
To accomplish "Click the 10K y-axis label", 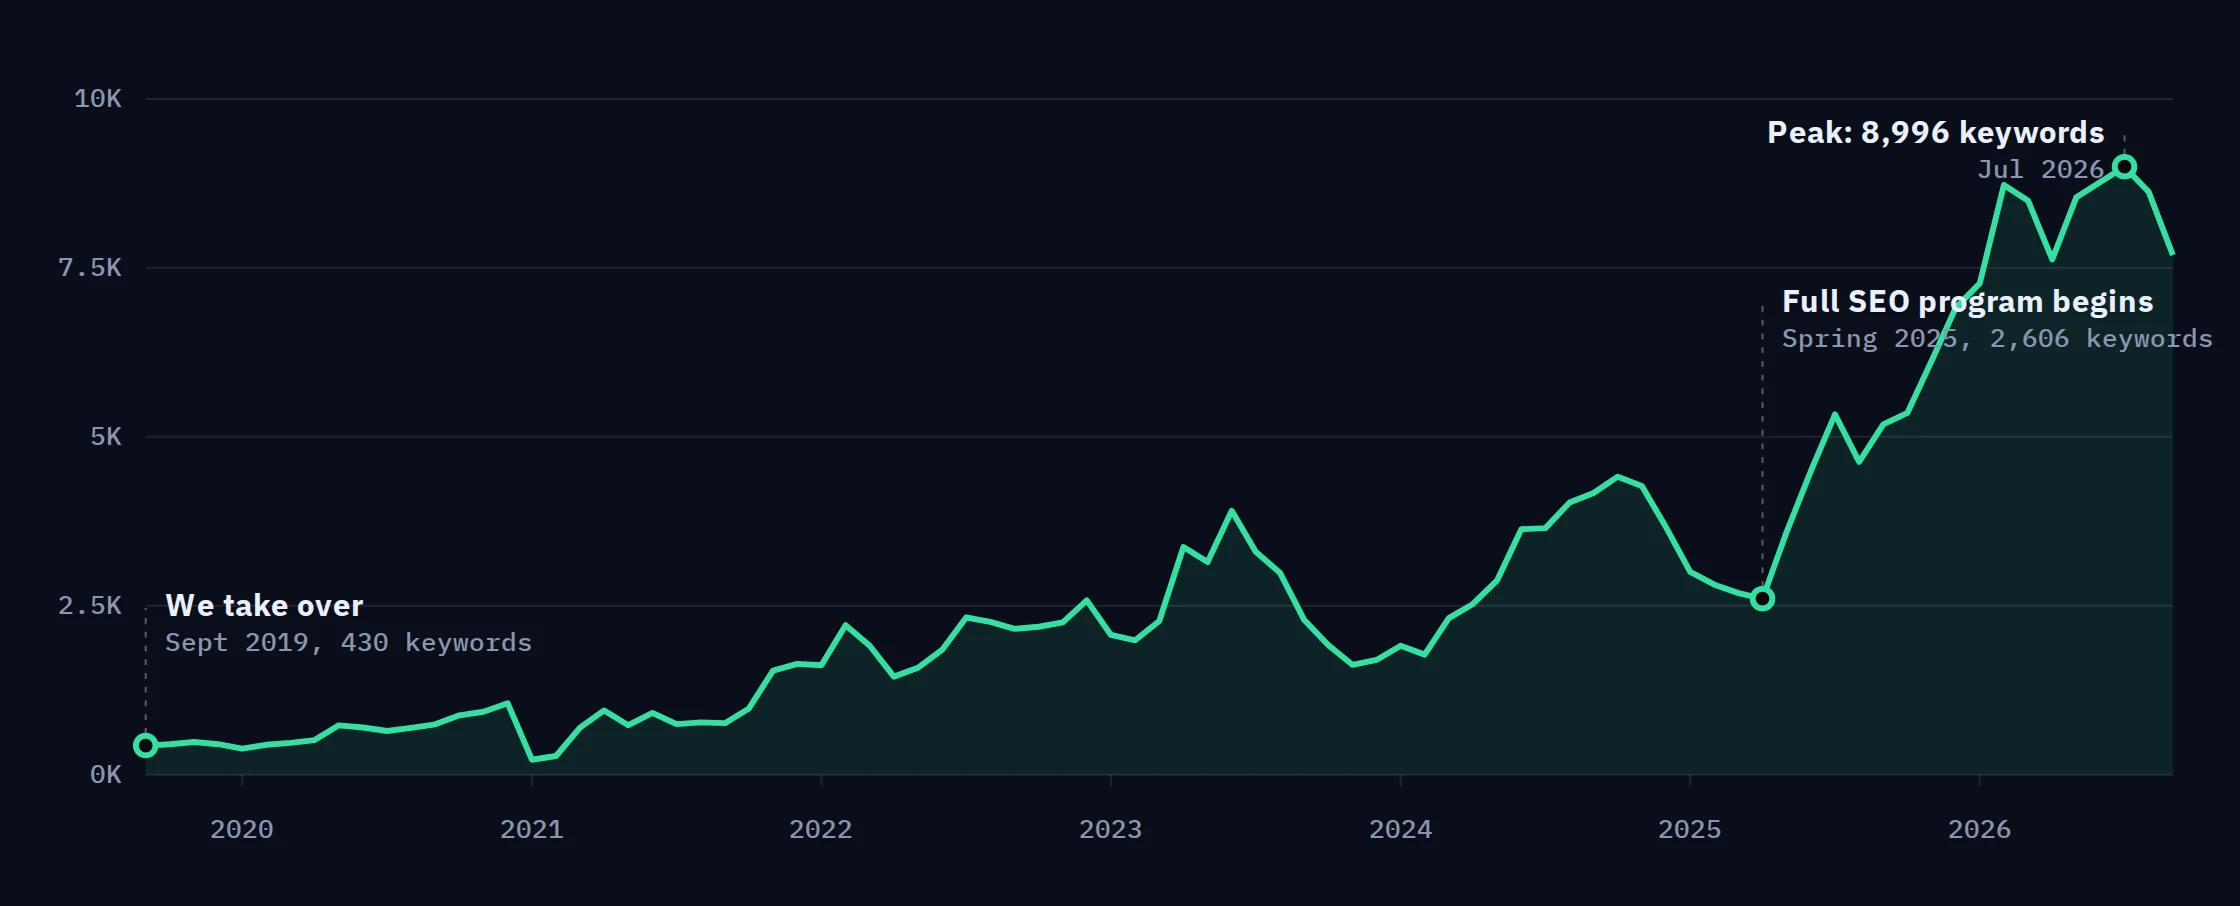I will [x=98, y=99].
